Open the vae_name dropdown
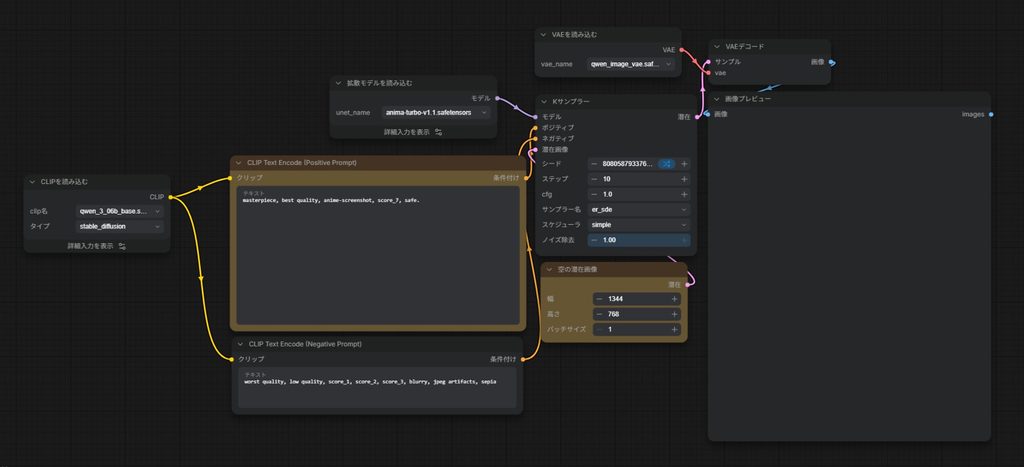 [631, 64]
